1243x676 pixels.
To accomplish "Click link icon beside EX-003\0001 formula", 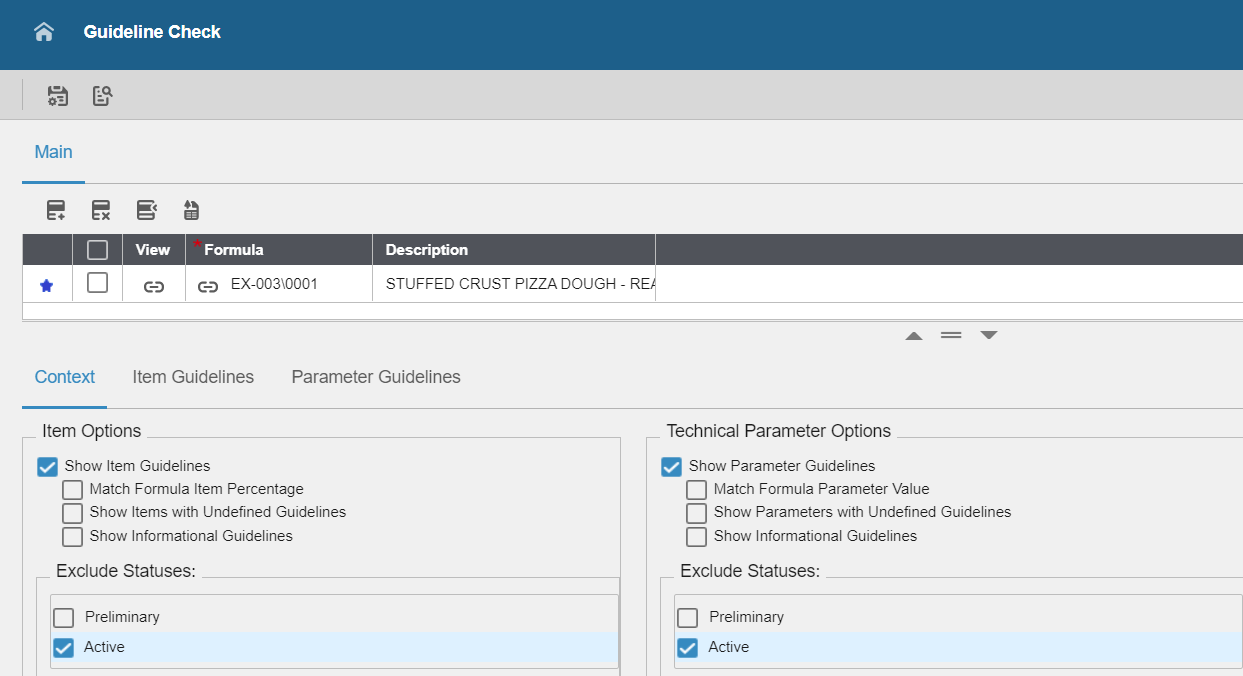I will click(x=208, y=286).
